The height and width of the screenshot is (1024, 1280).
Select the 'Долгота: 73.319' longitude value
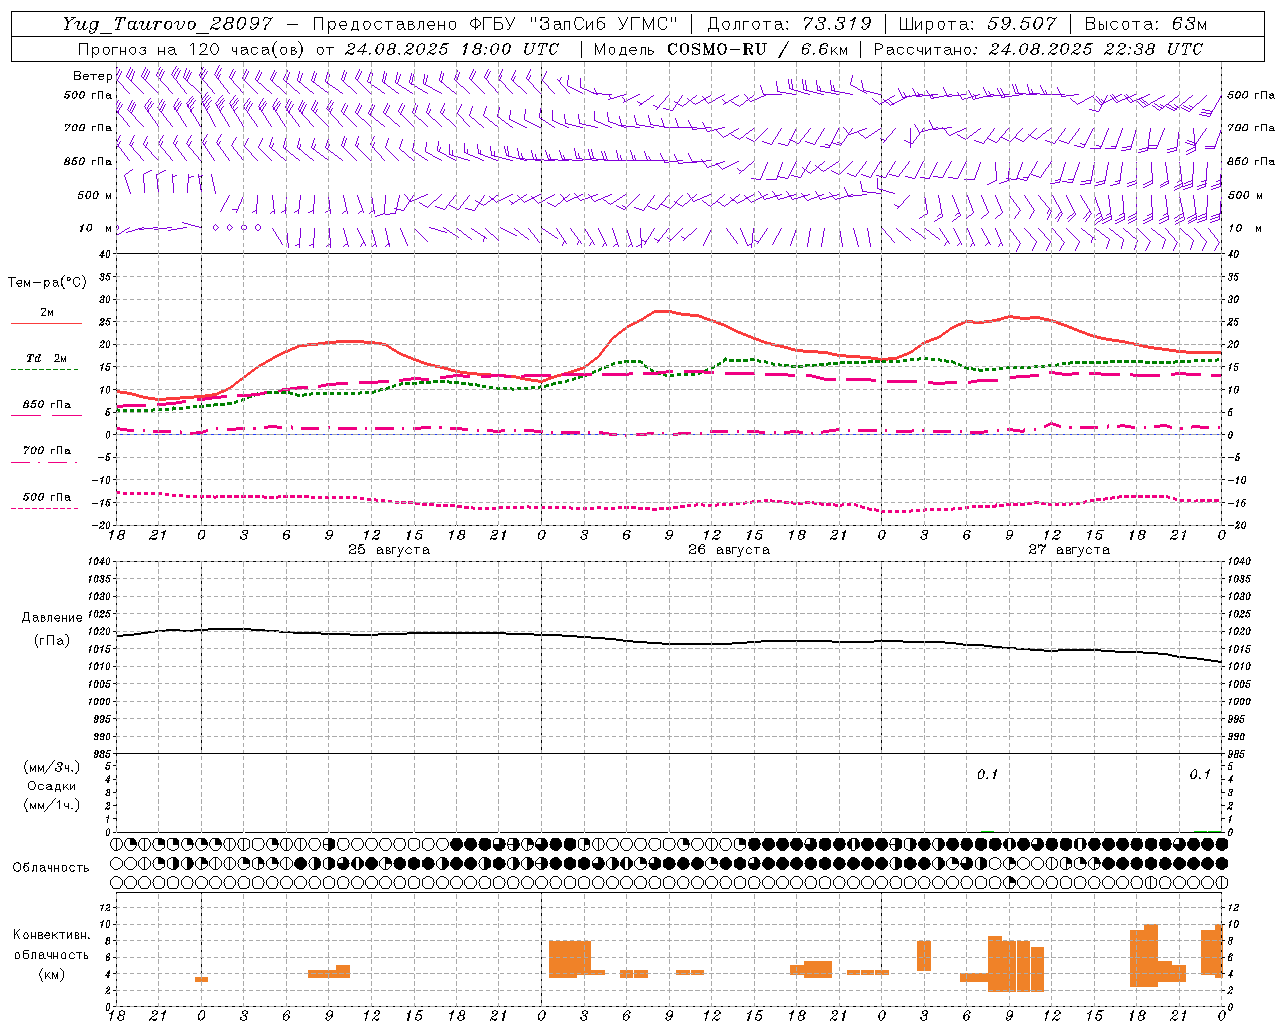coord(789,24)
